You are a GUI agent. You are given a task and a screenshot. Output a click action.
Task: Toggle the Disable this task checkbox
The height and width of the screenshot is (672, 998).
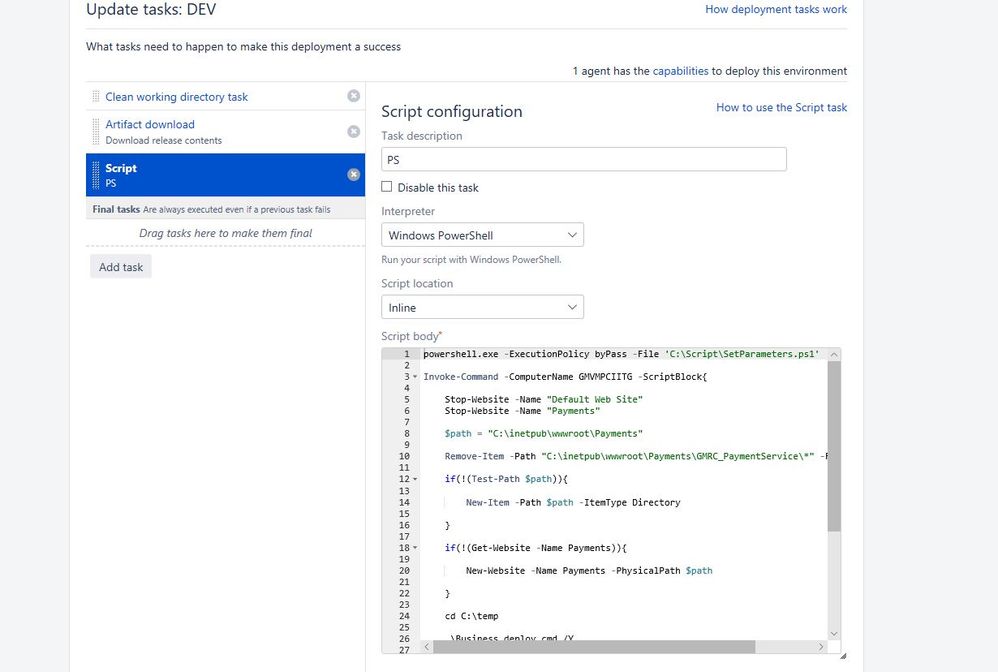[386, 186]
